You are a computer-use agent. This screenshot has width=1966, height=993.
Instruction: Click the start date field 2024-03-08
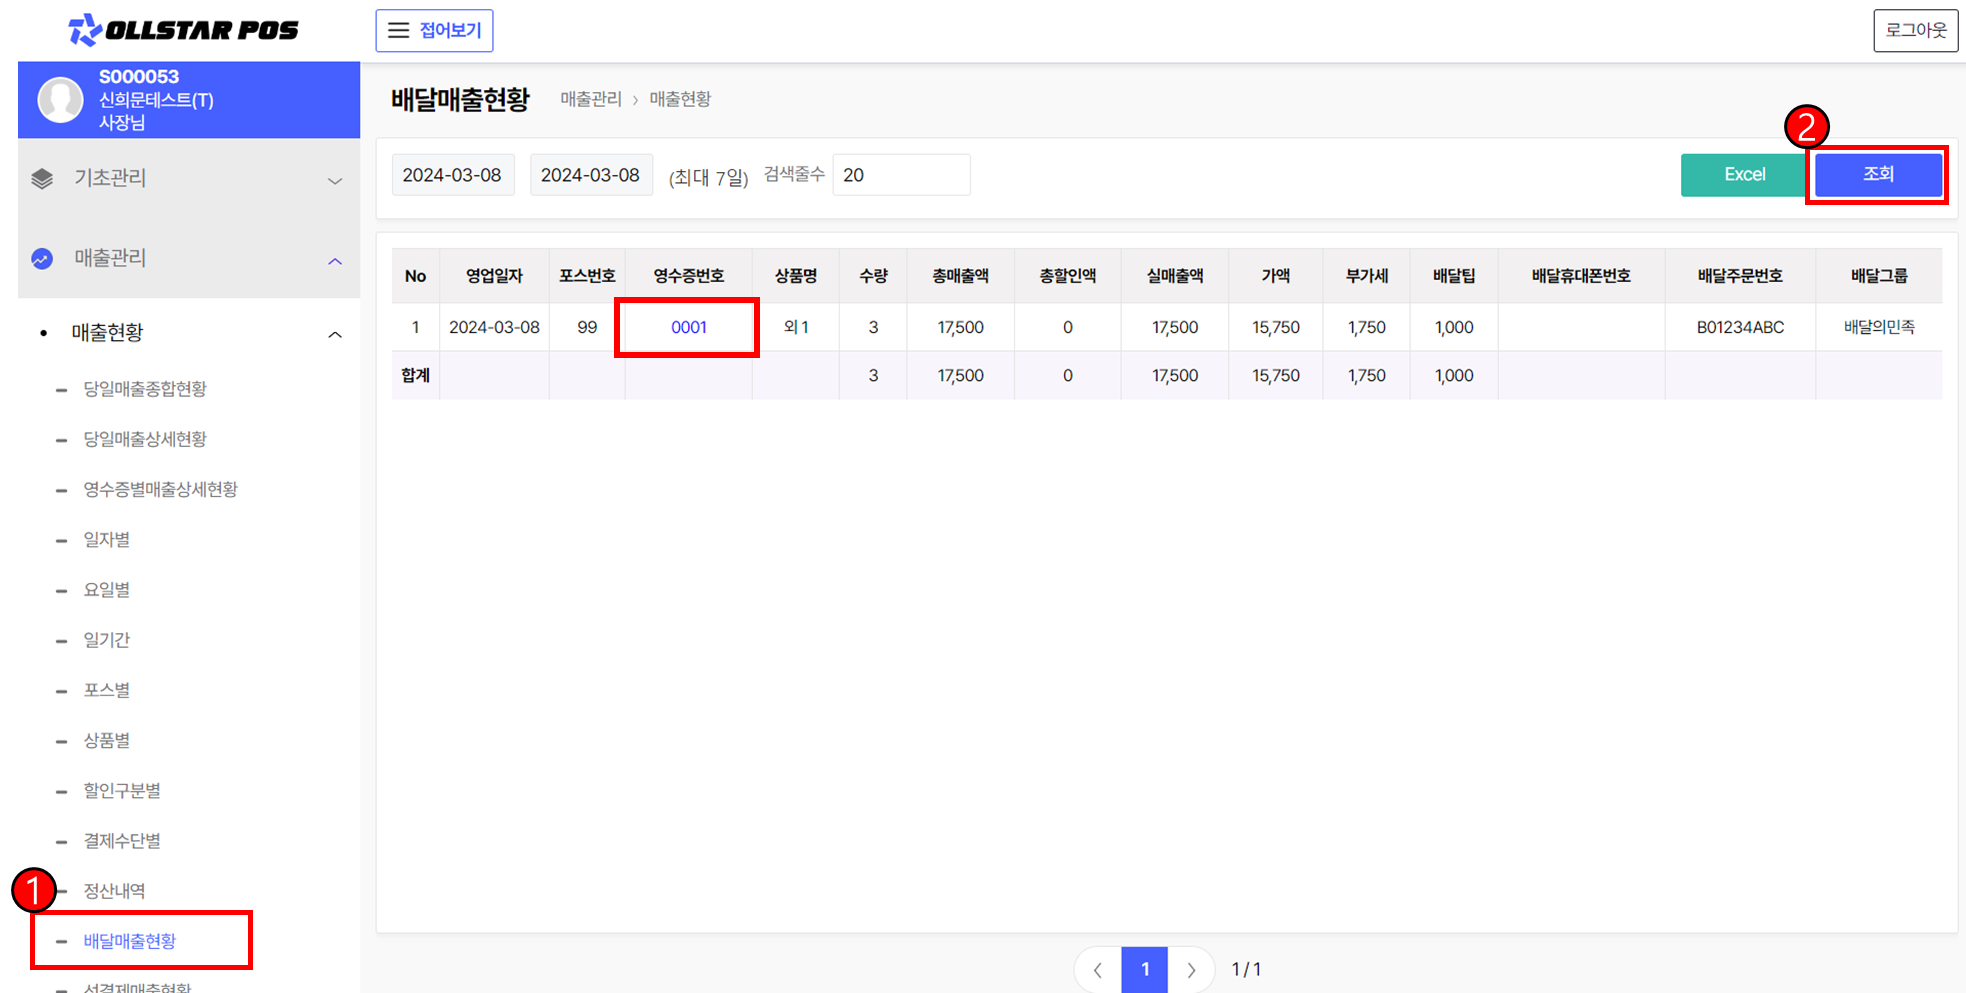(x=452, y=175)
